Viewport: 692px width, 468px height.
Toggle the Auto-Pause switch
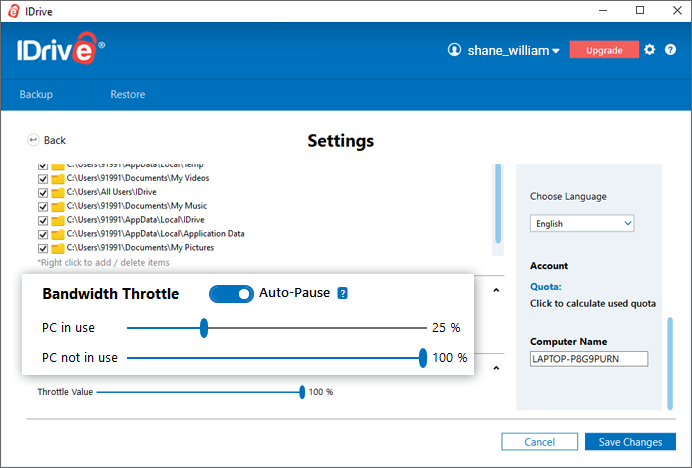pos(231,293)
